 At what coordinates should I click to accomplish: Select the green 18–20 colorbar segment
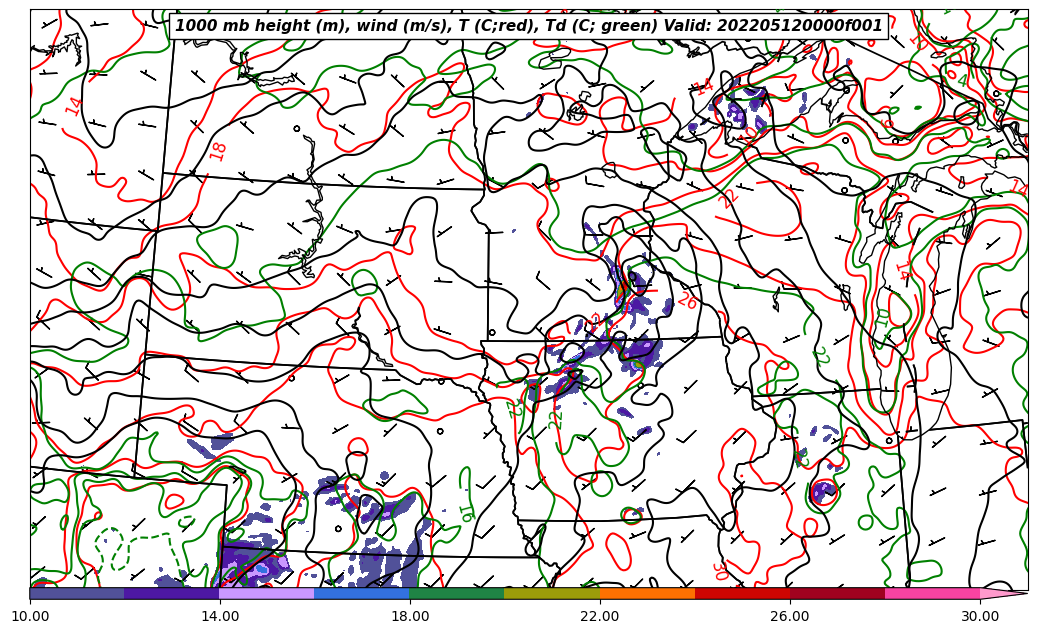click(x=457, y=593)
